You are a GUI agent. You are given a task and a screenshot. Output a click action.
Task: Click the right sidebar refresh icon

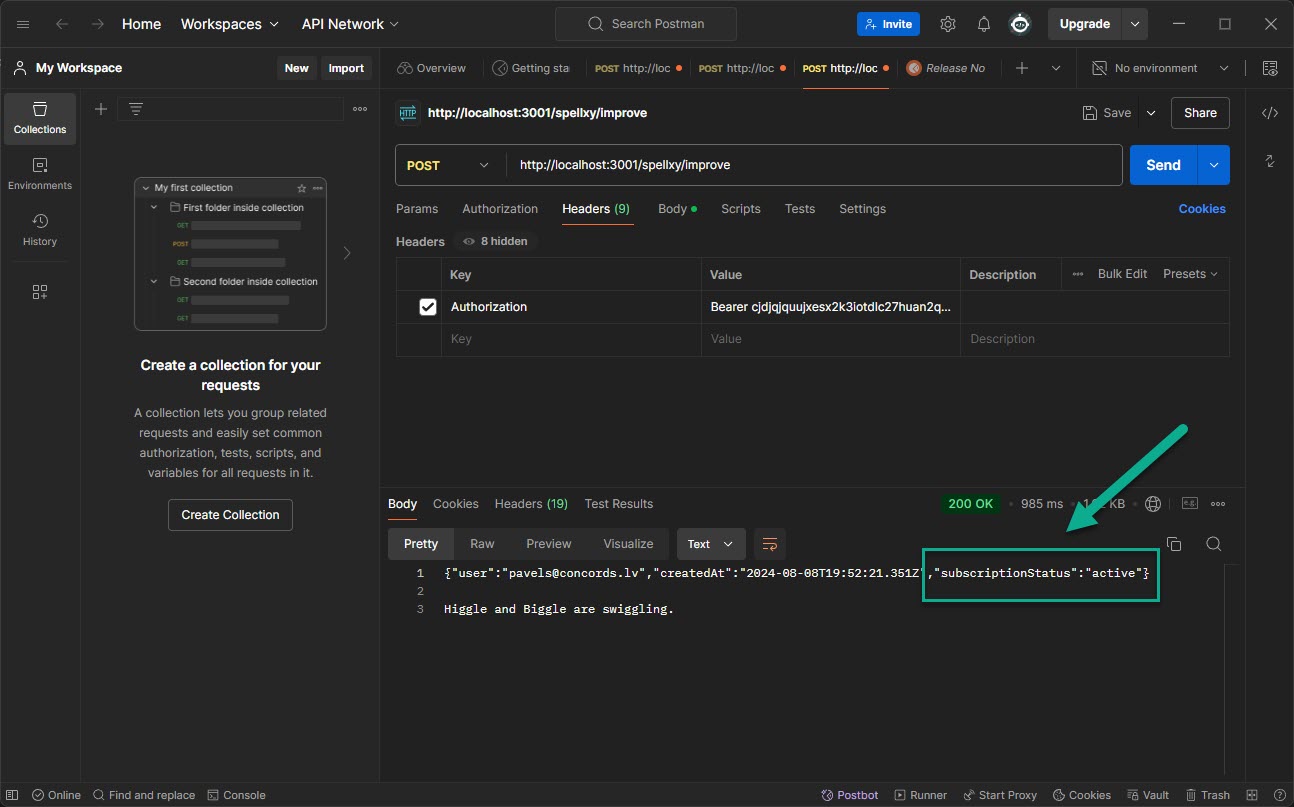click(1270, 161)
